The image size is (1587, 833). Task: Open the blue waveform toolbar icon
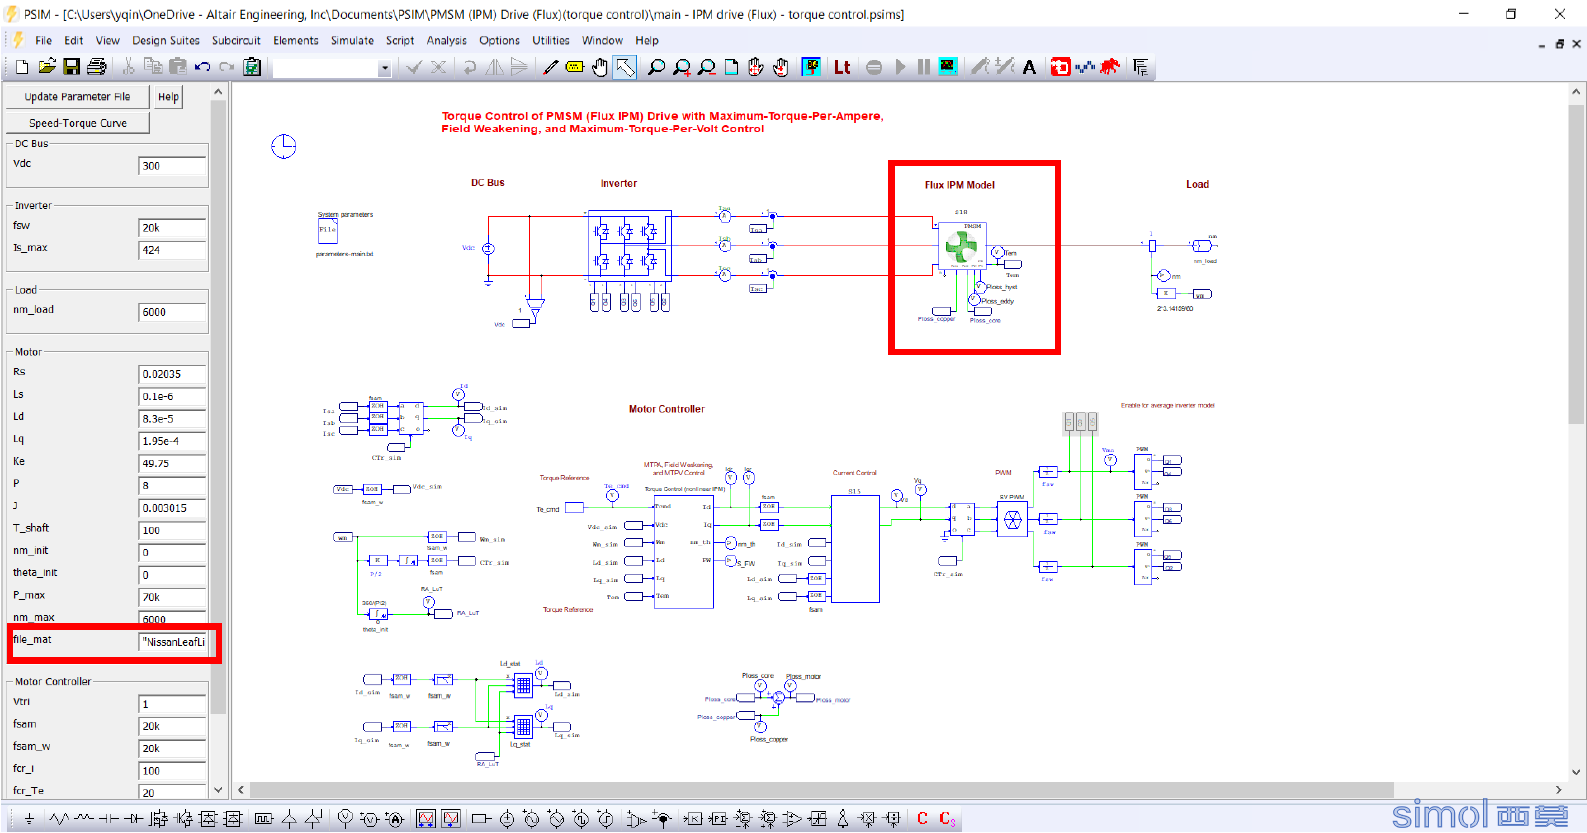(1085, 67)
